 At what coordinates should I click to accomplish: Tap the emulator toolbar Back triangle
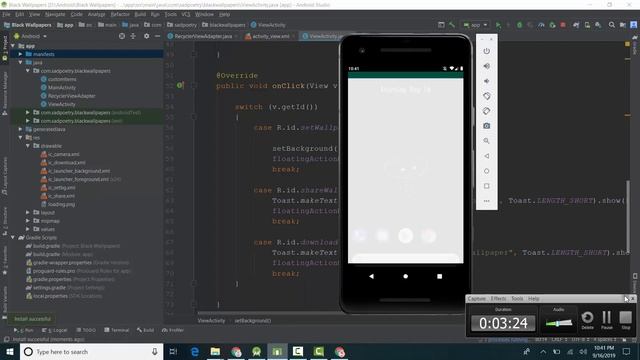(x=487, y=156)
